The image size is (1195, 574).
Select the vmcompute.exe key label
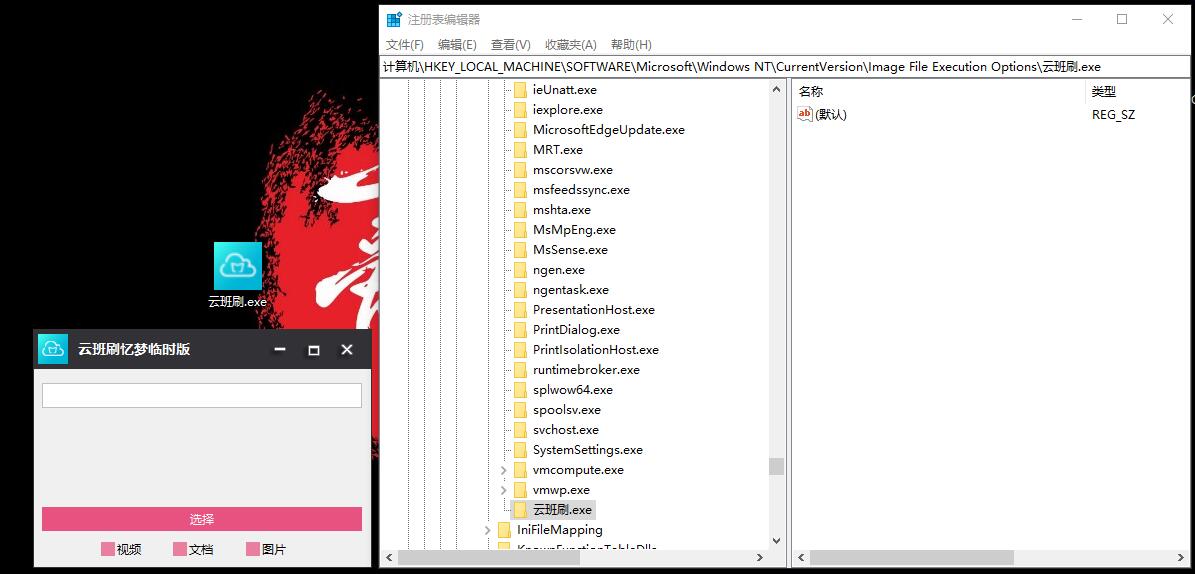click(578, 470)
